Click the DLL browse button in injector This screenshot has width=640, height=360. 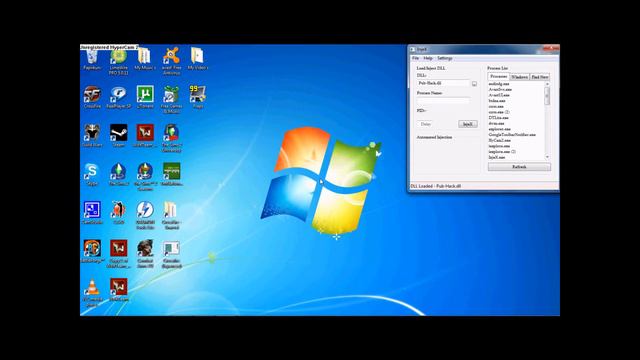[x=474, y=84]
